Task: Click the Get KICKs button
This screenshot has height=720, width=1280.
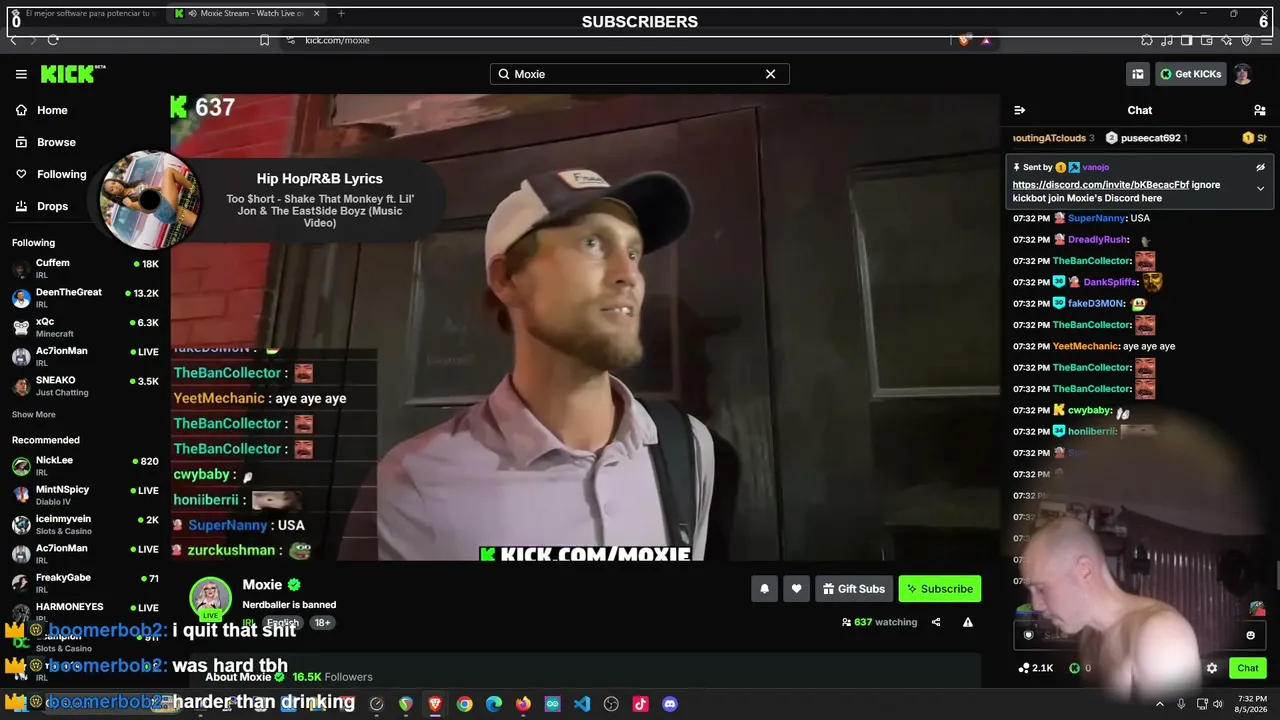Action: [1190, 74]
